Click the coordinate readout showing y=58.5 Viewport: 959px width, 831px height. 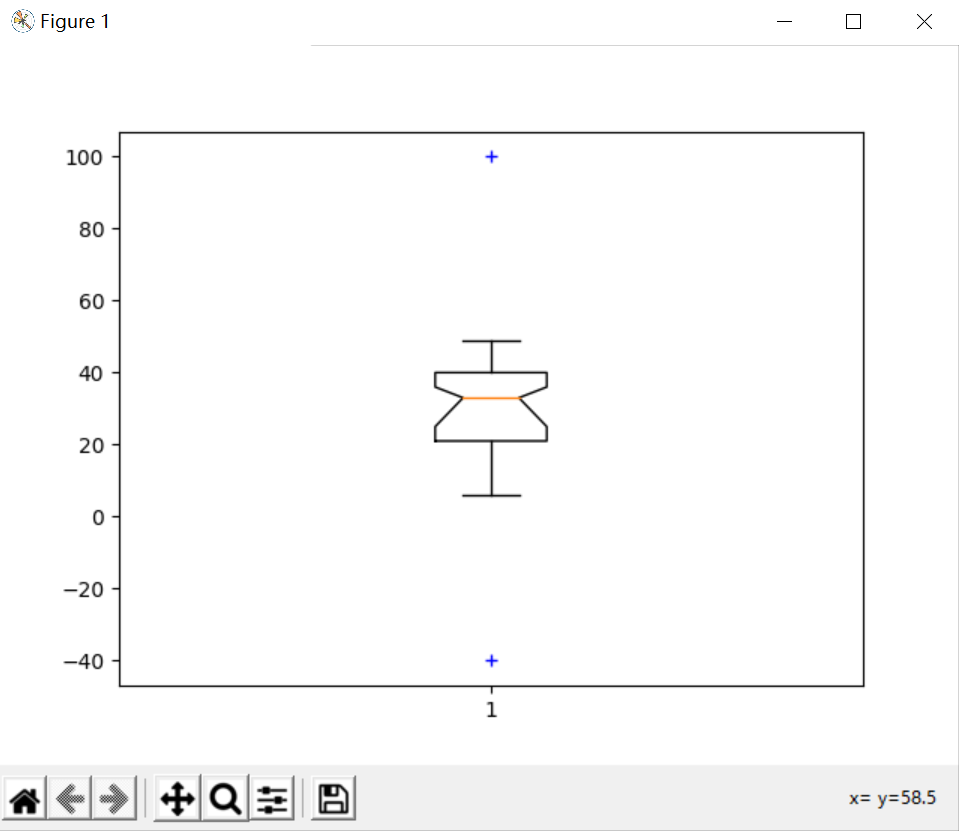click(891, 797)
